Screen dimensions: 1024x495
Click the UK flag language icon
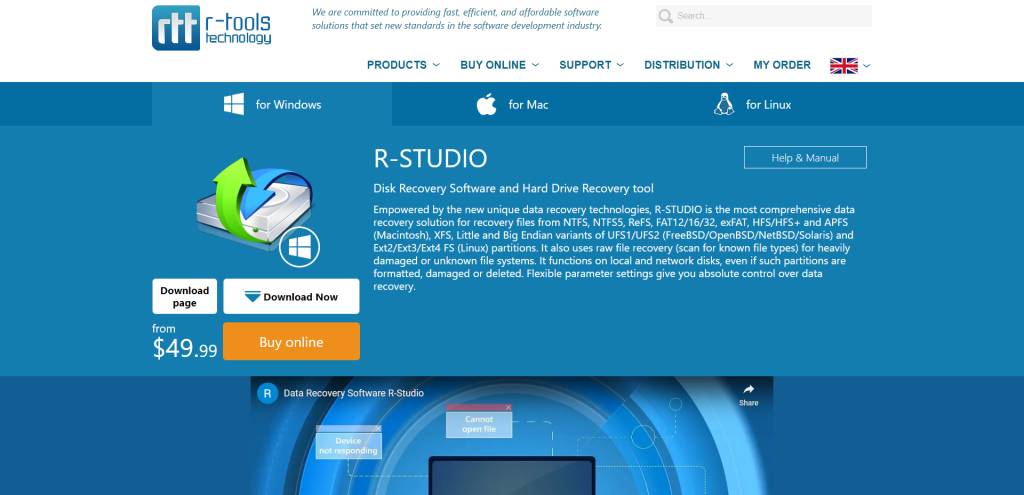[844, 65]
